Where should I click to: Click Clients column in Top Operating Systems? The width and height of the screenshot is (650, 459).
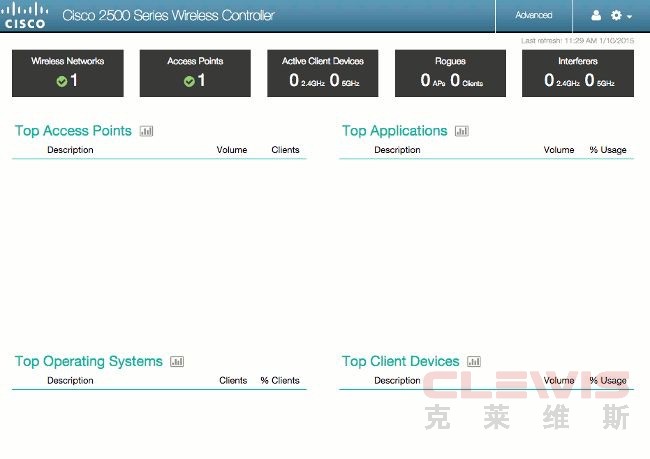(x=233, y=380)
